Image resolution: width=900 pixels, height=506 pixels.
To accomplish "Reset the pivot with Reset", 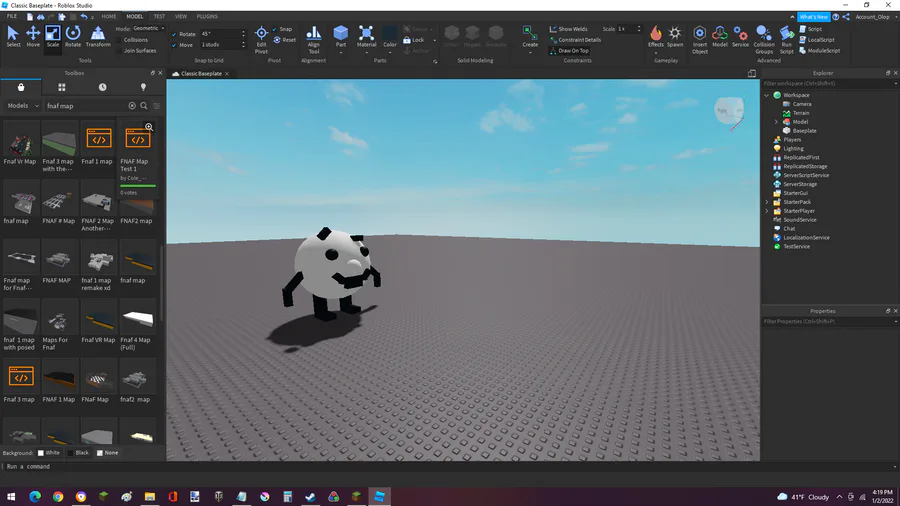I will click(x=285, y=40).
